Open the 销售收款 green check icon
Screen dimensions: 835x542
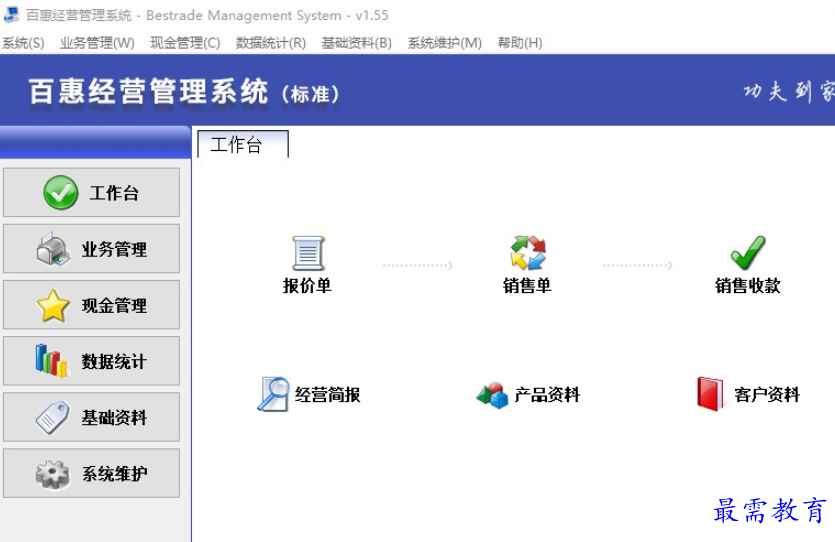coord(748,253)
